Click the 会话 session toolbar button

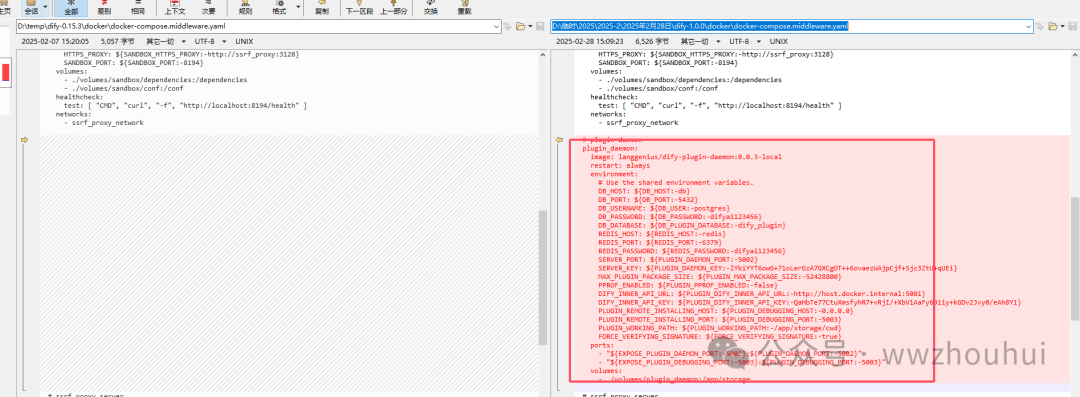(30, 8)
